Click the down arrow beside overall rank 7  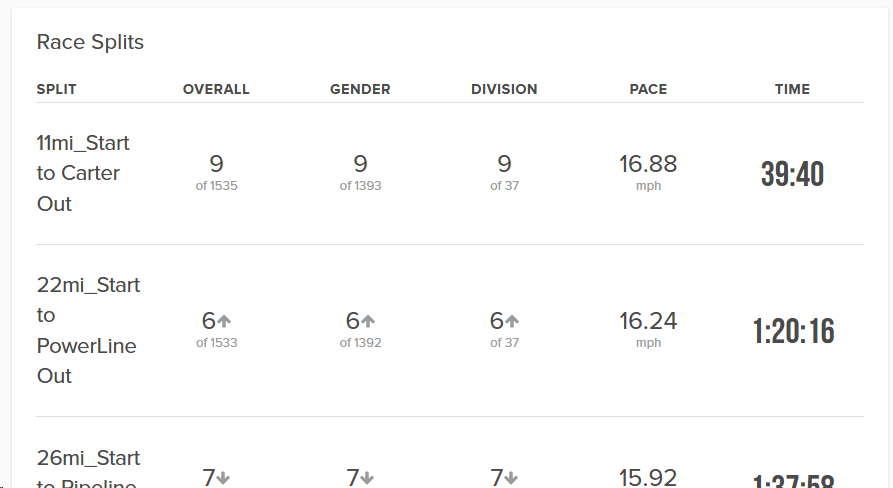pyautogui.click(x=223, y=478)
